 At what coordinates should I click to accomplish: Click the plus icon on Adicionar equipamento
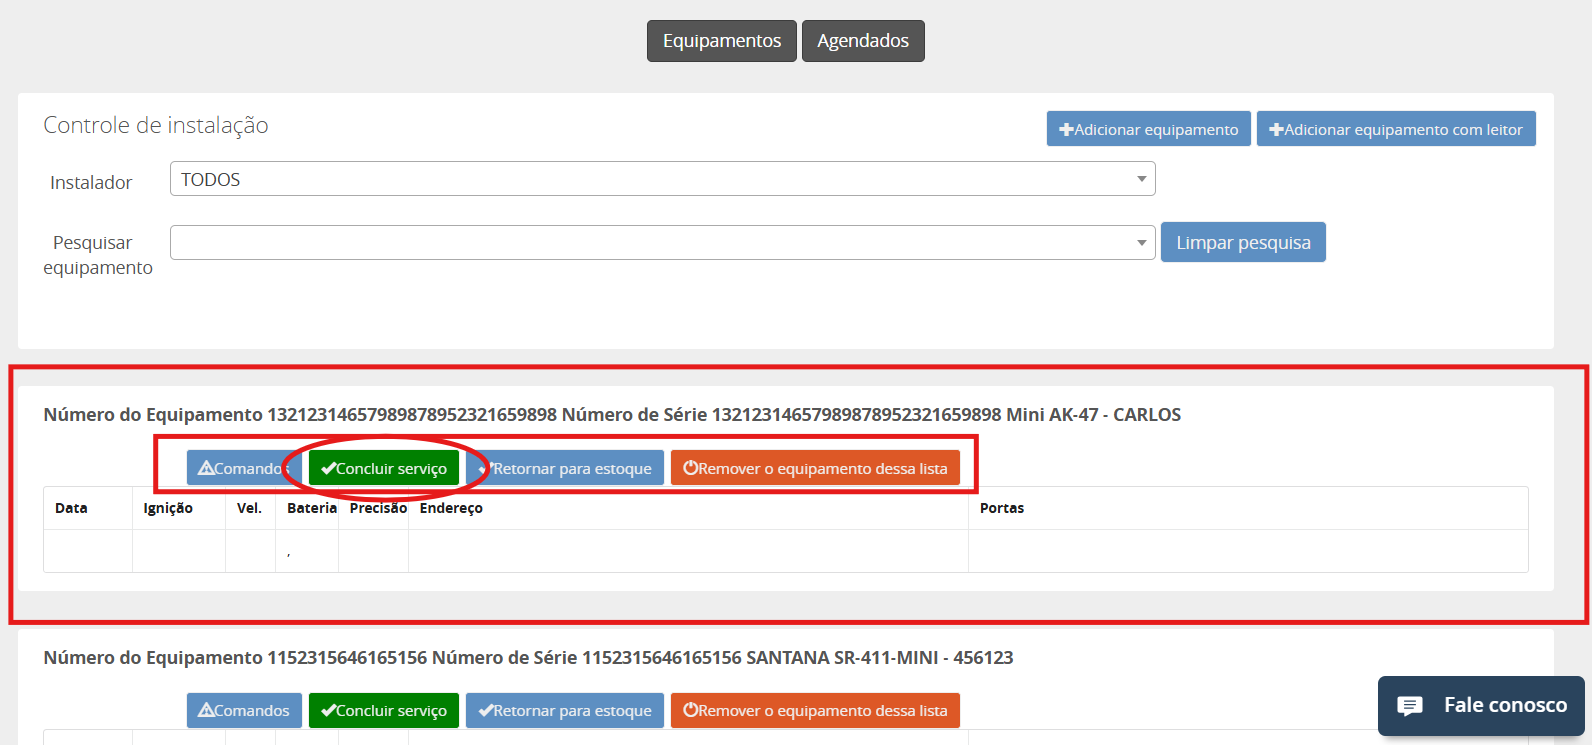coord(1066,130)
